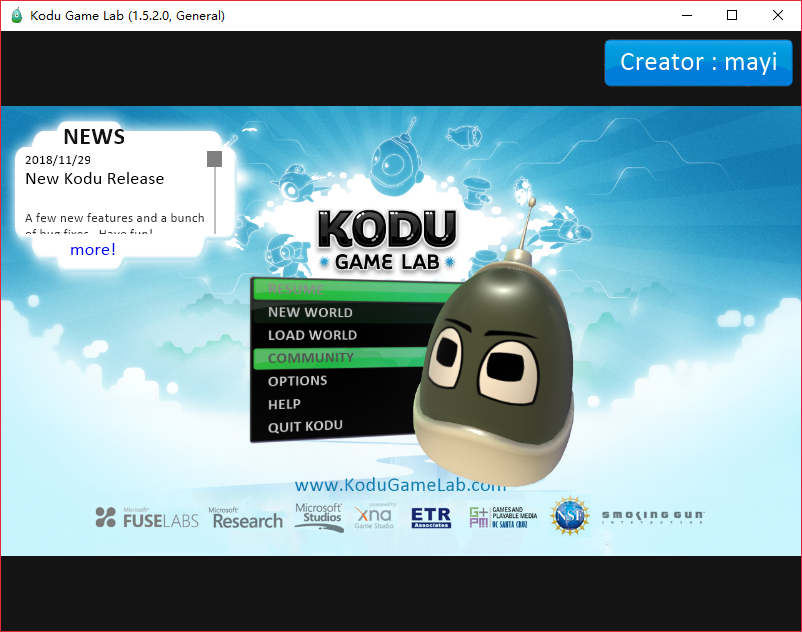Open the more! news link
The width and height of the screenshot is (802, 632).
92,249
